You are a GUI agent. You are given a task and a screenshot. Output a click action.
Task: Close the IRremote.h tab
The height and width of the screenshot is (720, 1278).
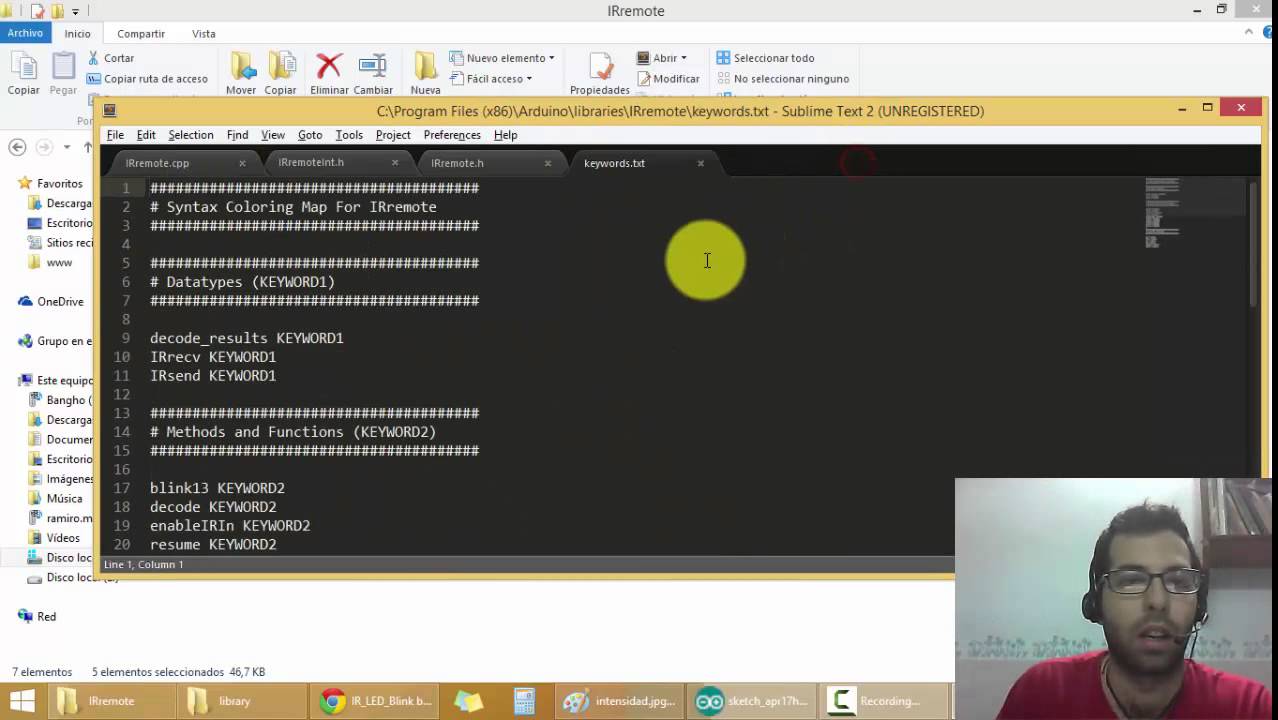tap(547, 163)
